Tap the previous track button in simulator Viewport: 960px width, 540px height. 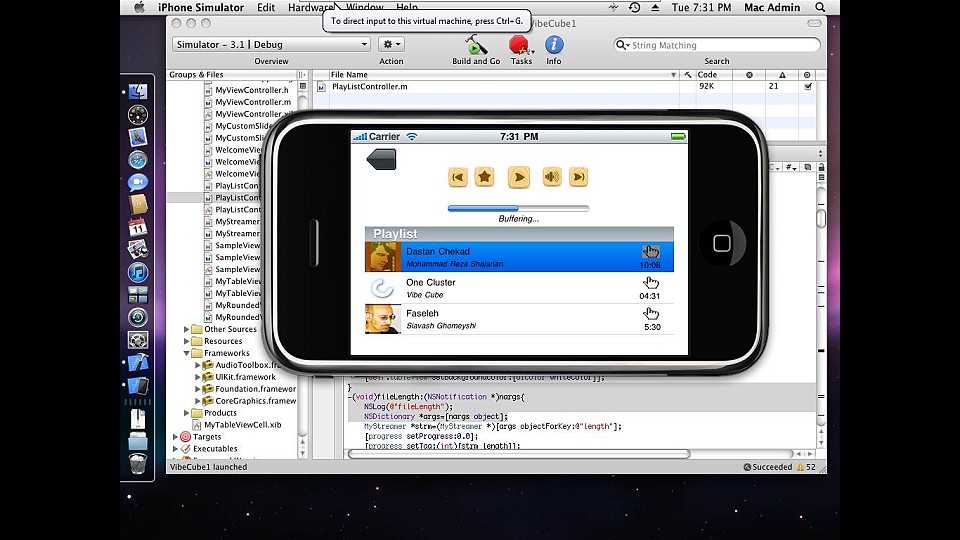coord(457,177)
